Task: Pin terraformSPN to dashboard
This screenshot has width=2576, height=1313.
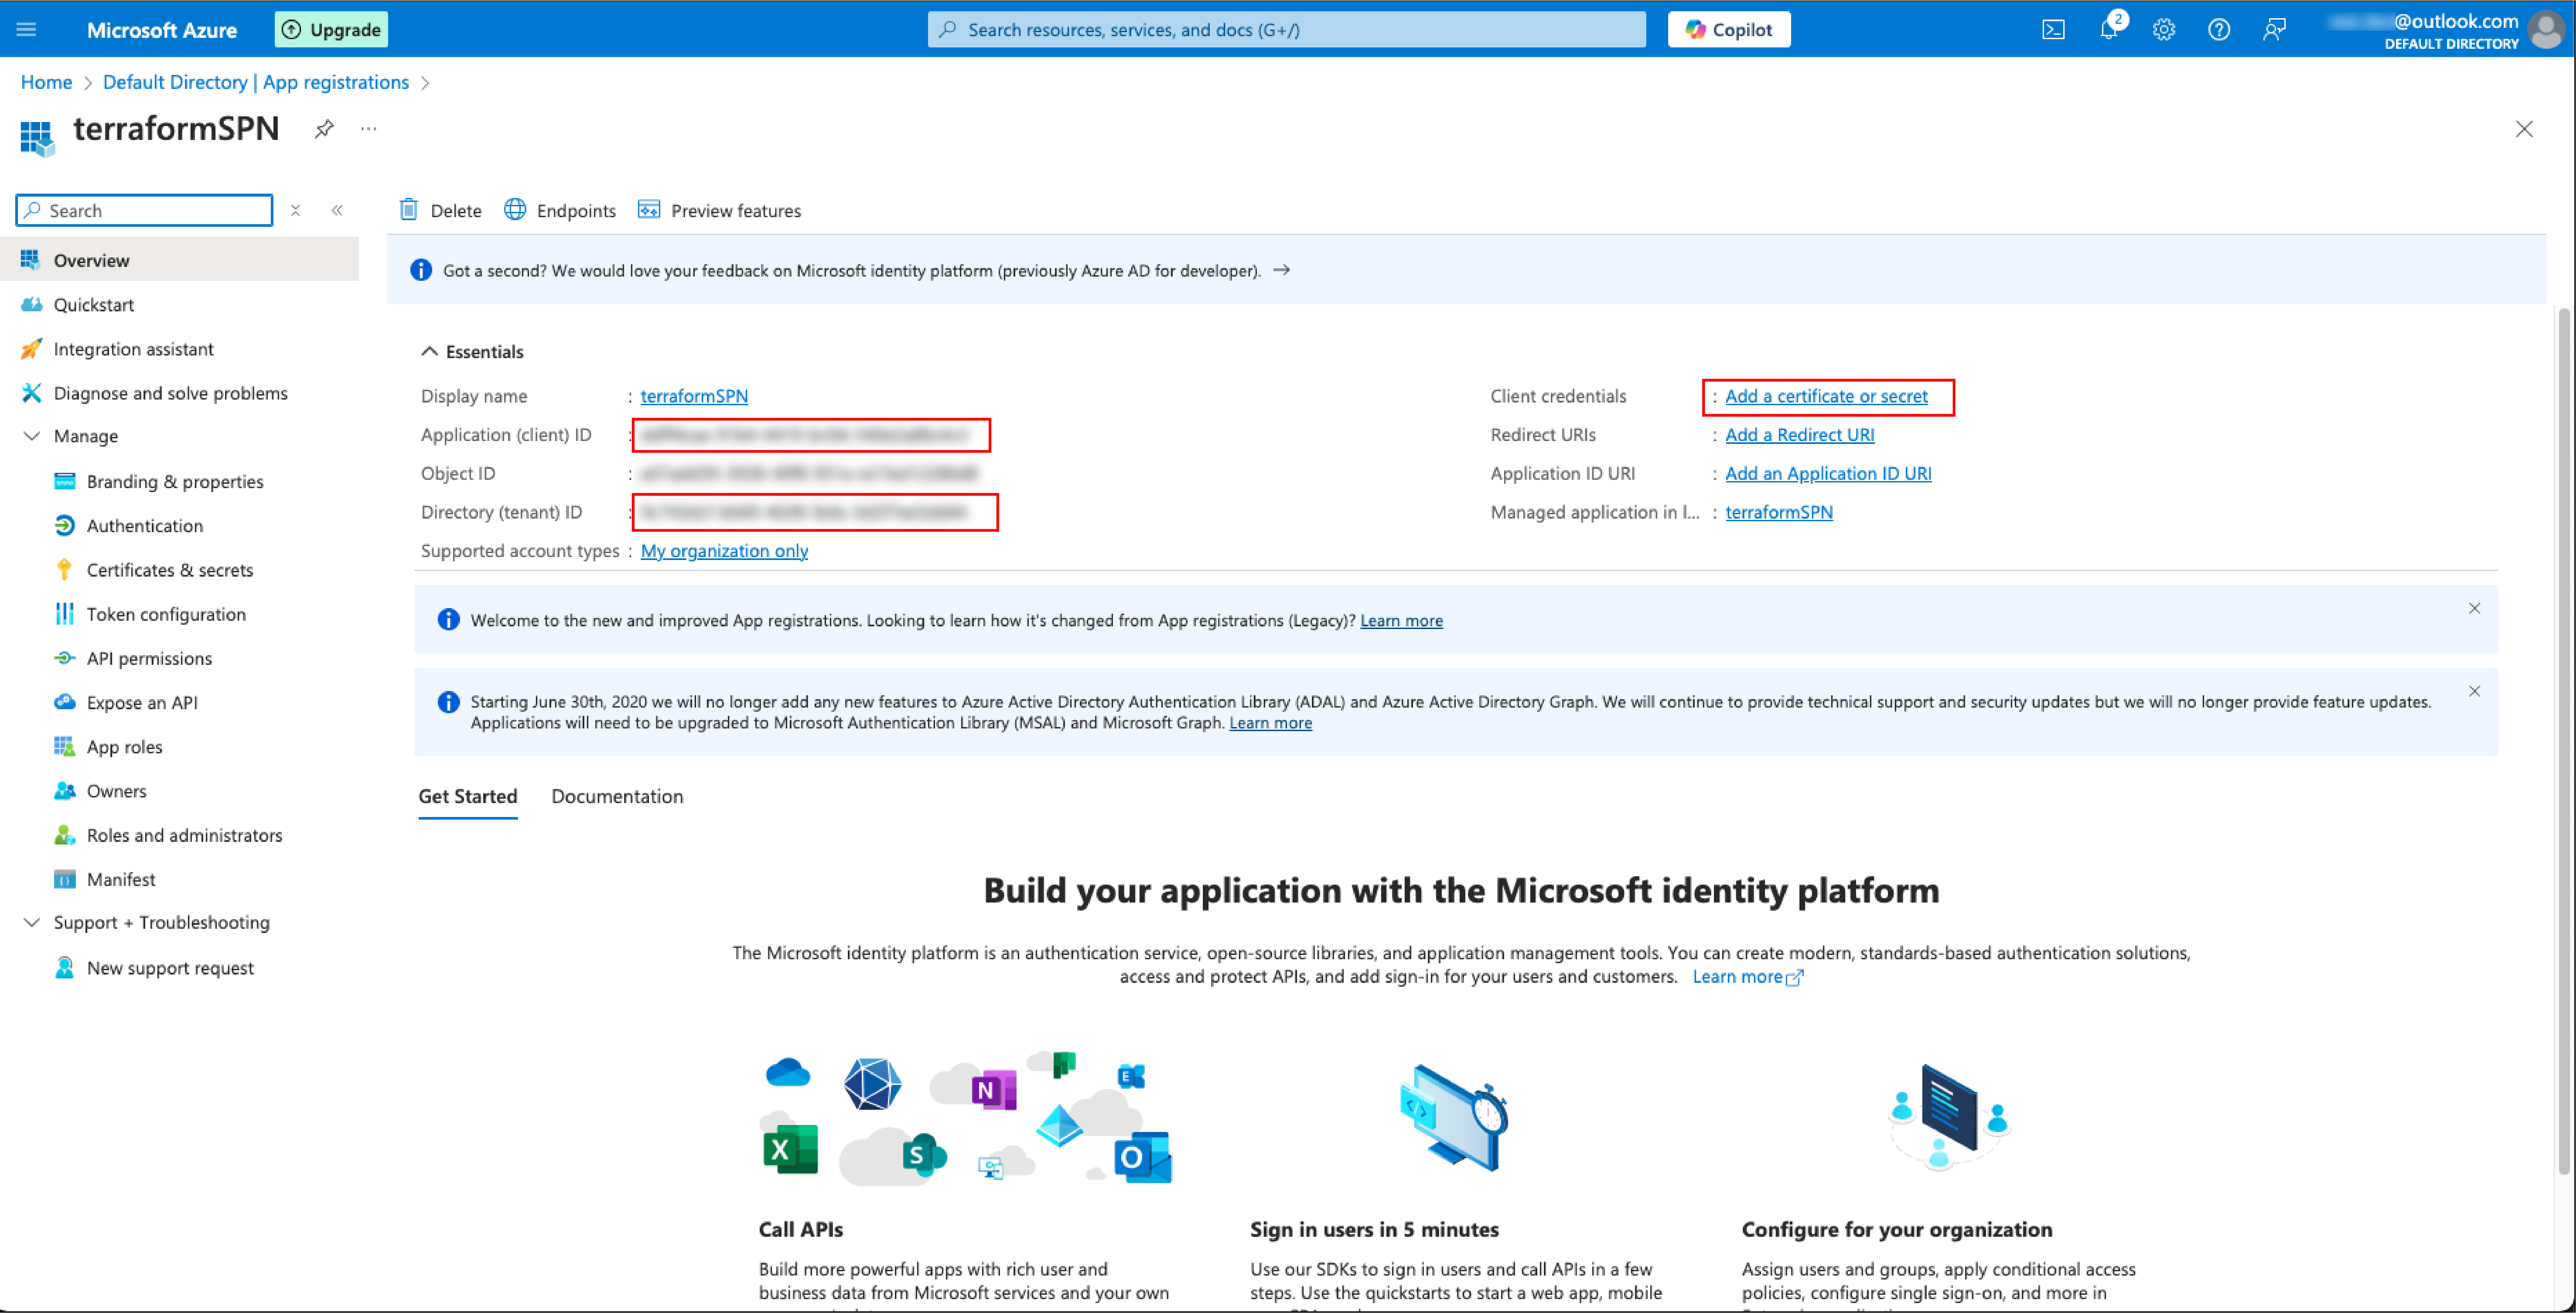Action: [324, 129]
